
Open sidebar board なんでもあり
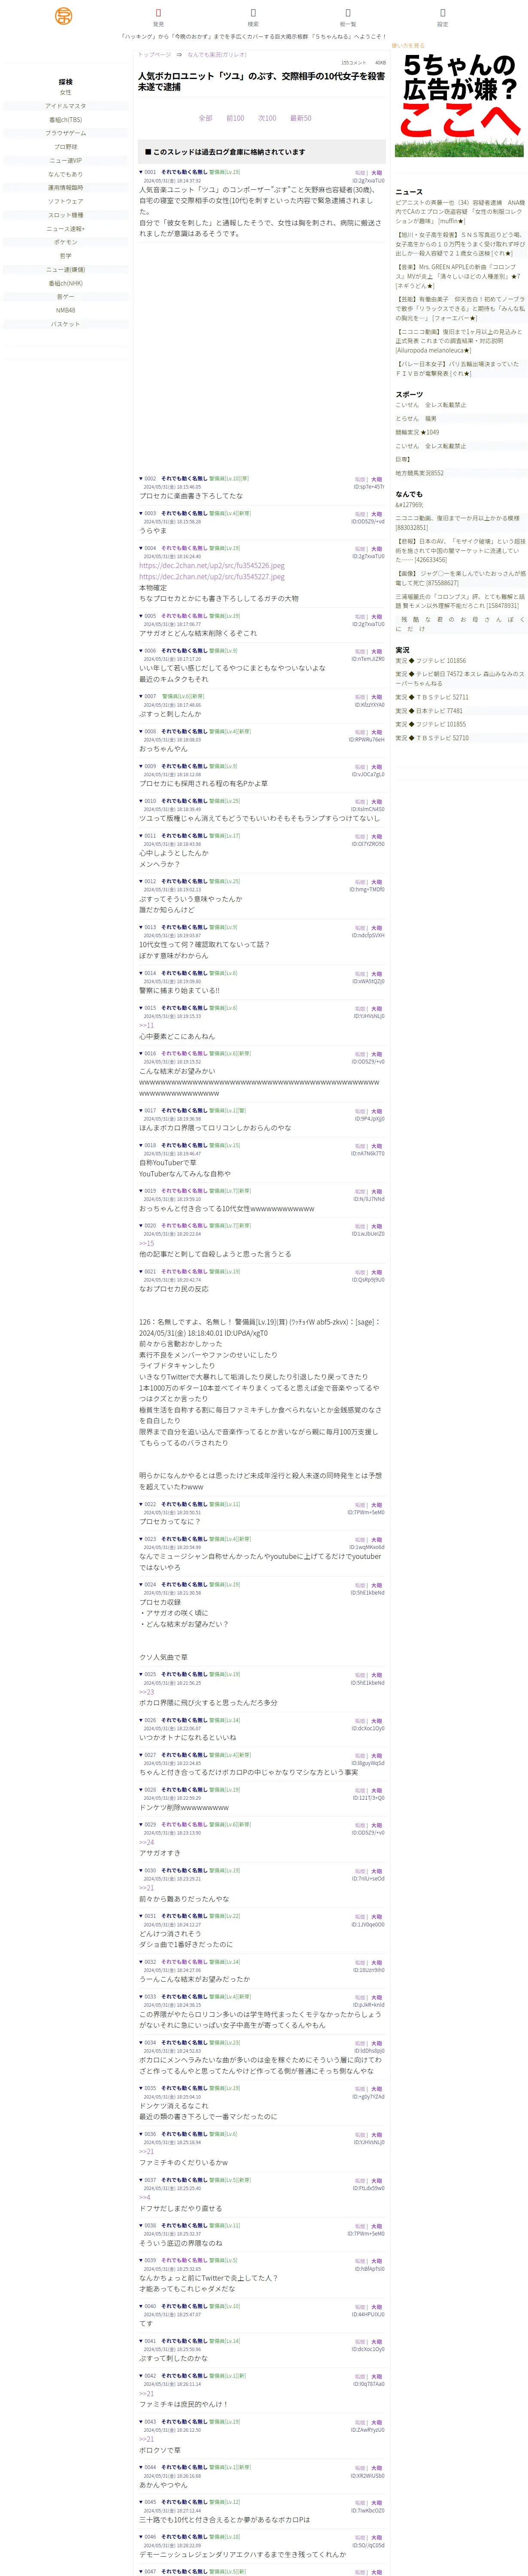click(x=65, y=174)
